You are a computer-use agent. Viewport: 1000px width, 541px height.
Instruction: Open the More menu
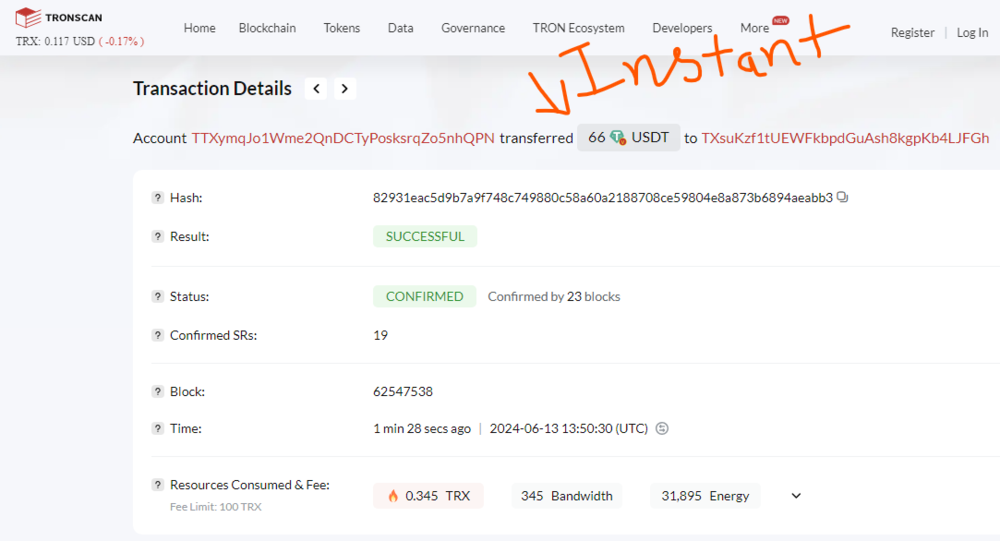754,28
